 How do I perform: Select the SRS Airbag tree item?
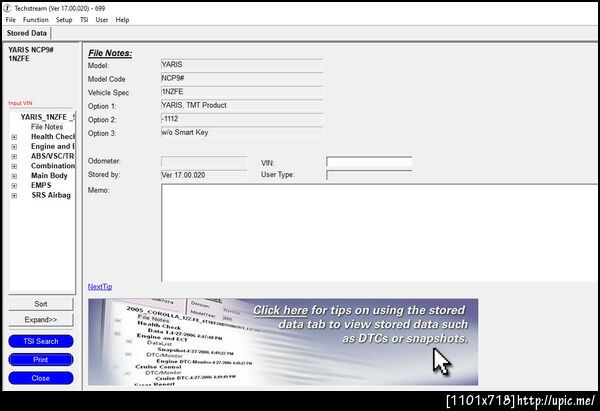click(51, 195)
